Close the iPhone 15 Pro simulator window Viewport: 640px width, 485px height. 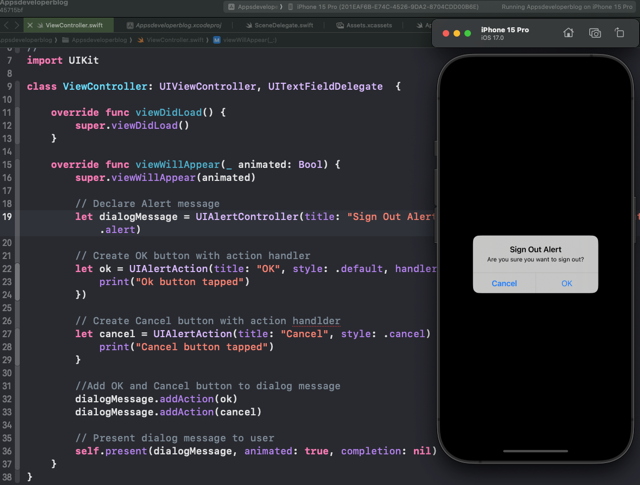446,33
